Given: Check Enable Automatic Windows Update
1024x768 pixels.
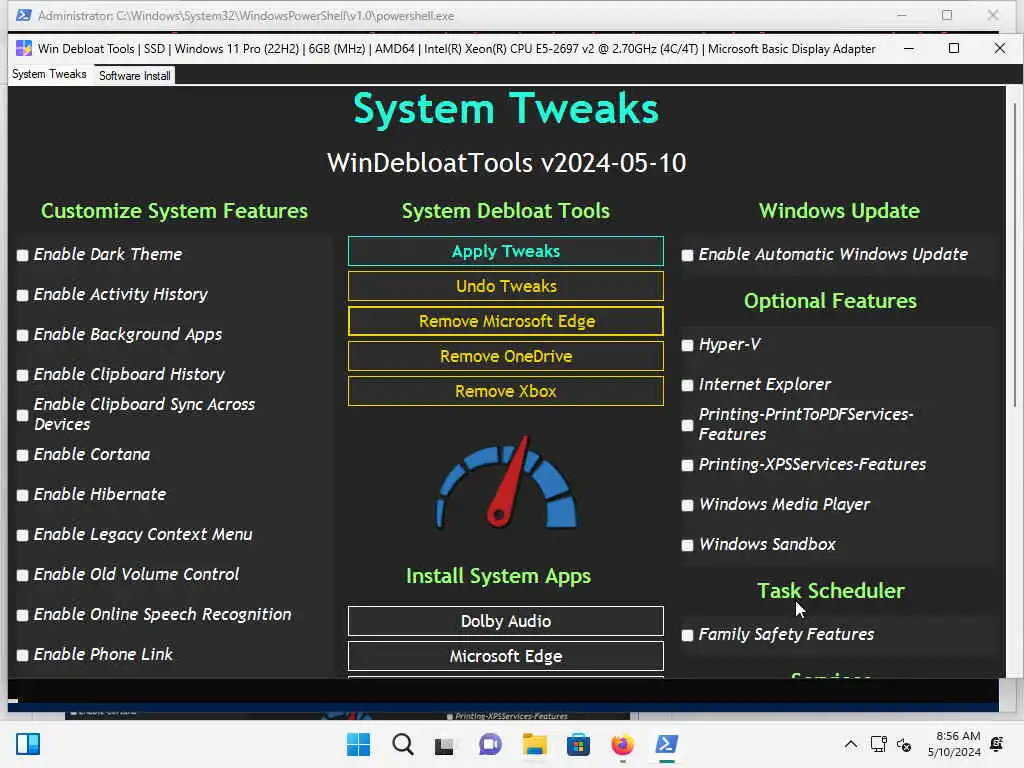Looking at the screenshot, I should [x=687, y=255].
